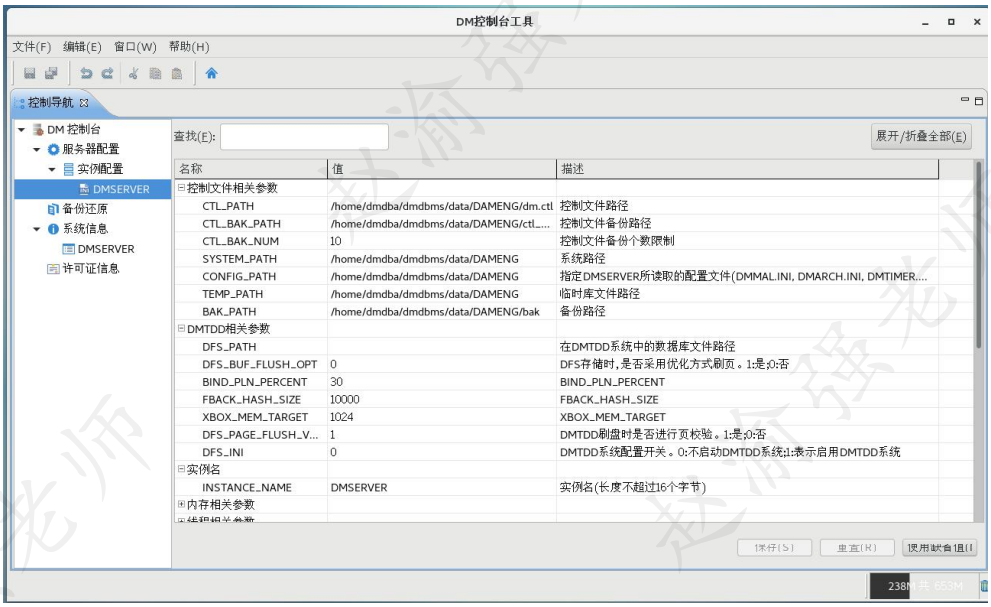Image resolution: width=991 pixels, height=607 pixels.
Task: Open the 编辑(E) menu
Action: 82,47
